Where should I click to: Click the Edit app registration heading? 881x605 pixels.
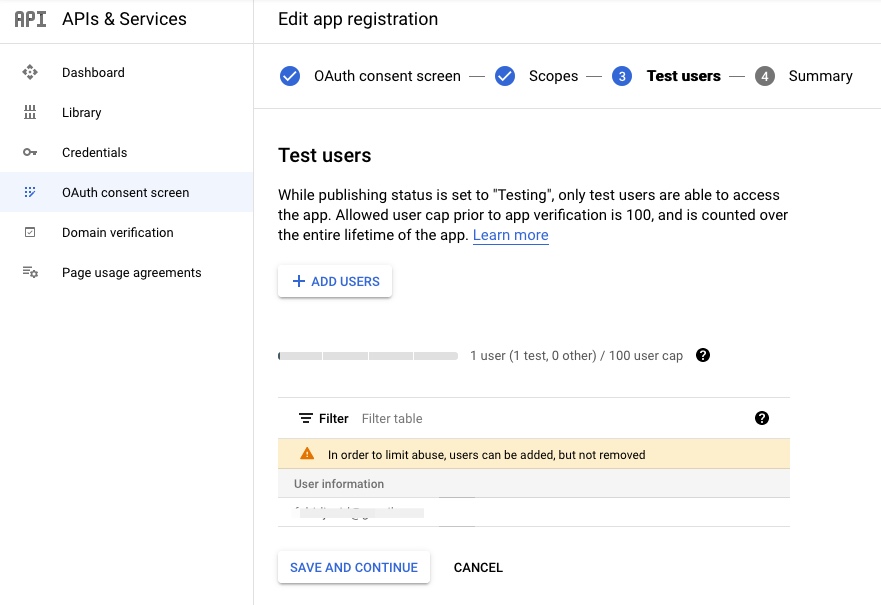358,19
